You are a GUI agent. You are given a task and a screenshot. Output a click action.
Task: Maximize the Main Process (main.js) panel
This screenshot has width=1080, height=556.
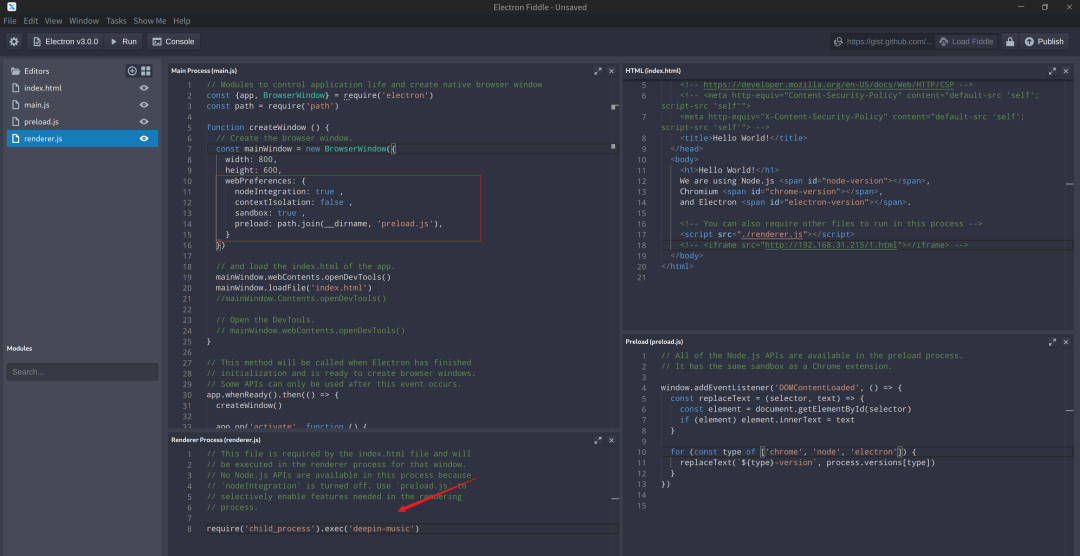[597, 71]
